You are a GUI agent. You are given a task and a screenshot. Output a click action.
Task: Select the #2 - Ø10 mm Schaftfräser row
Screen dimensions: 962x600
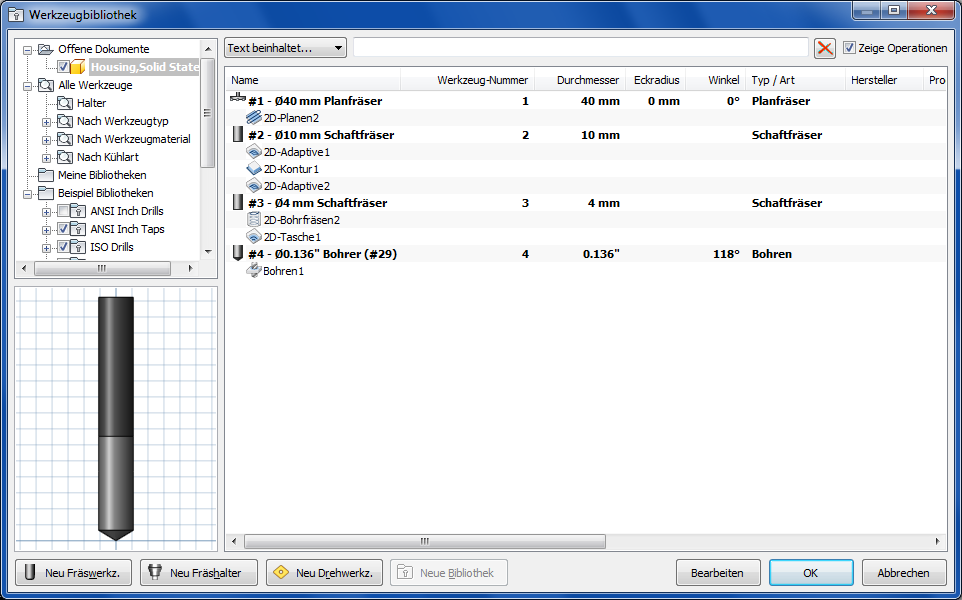pyautogui.click(x=586, y=135)
